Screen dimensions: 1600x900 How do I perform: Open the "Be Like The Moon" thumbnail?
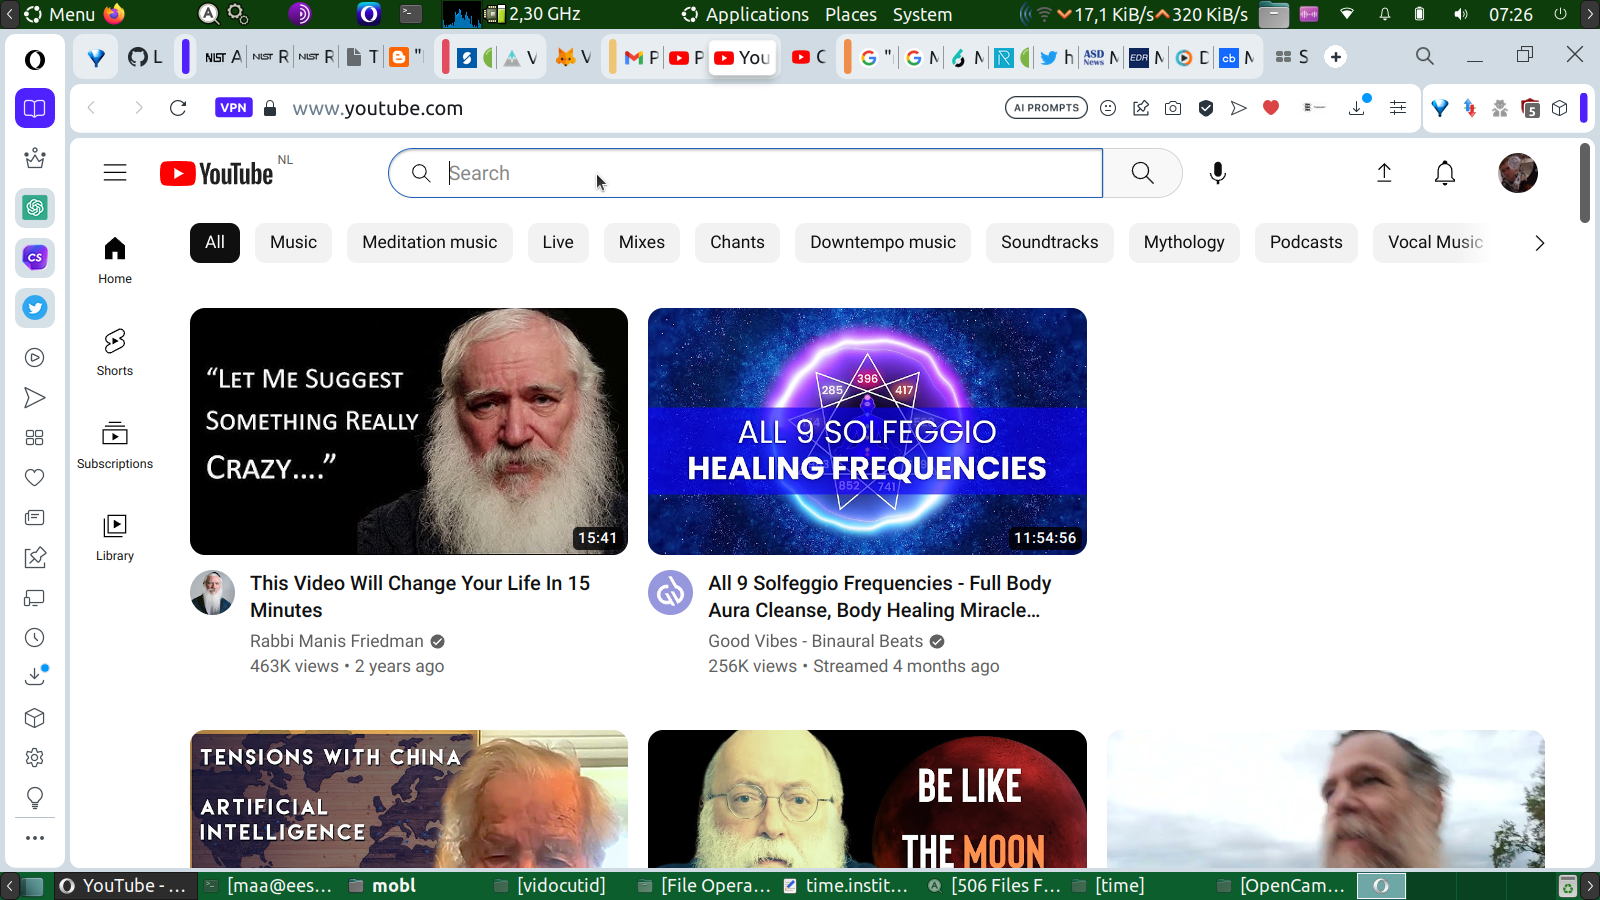coord(867,799)
